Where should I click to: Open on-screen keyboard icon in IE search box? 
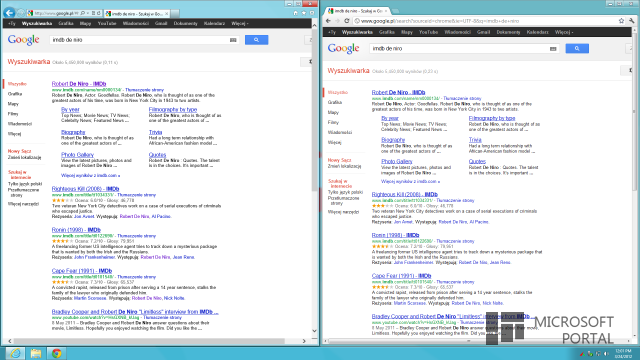[x=233, y=40]
